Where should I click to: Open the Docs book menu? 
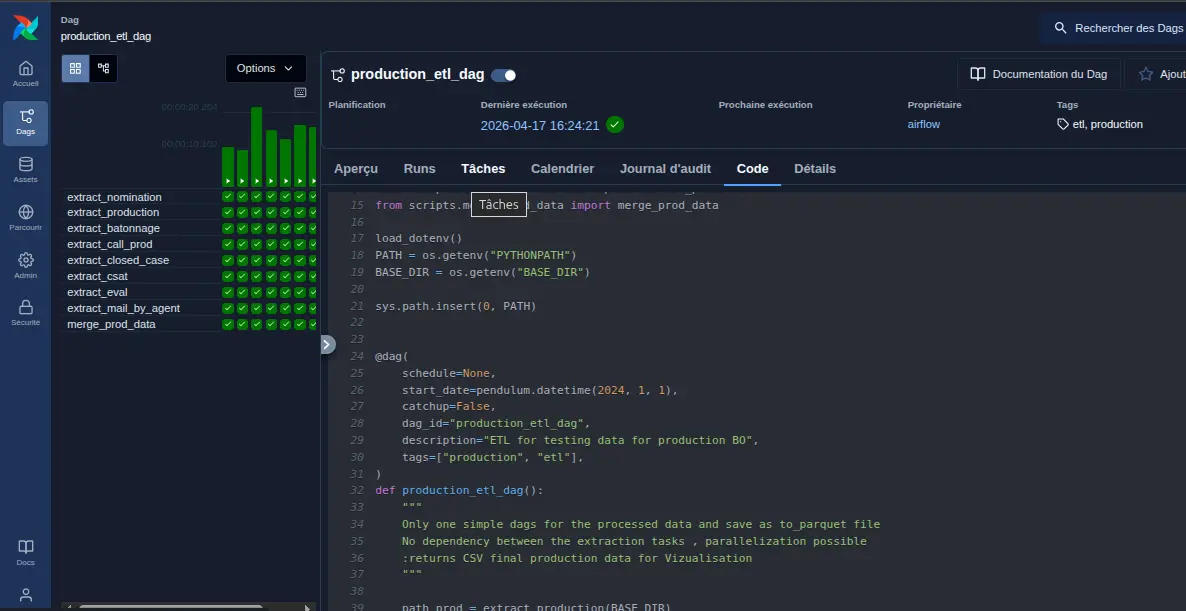pyautogui.click(x=26, y=553)
